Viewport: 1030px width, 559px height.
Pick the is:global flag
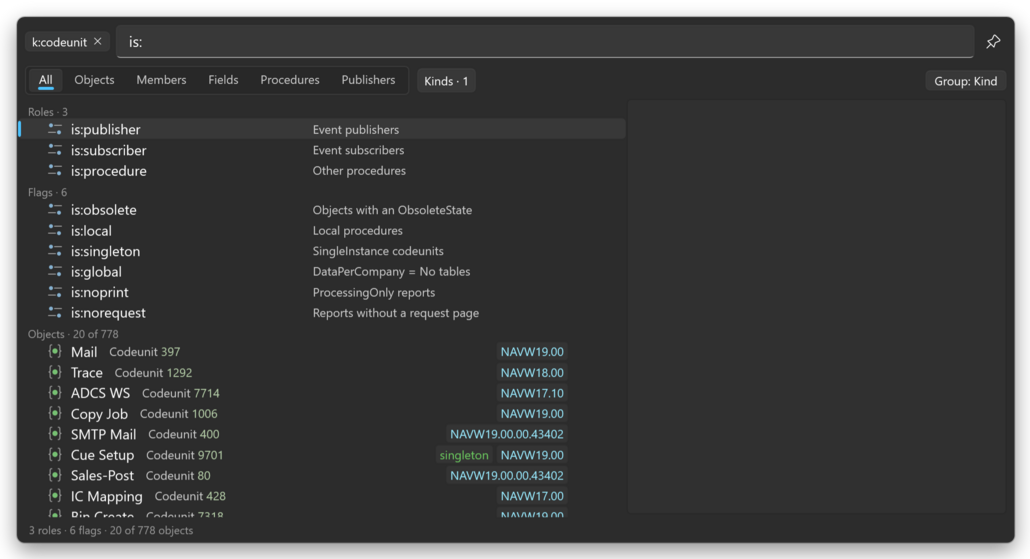(x=323, y=271)
